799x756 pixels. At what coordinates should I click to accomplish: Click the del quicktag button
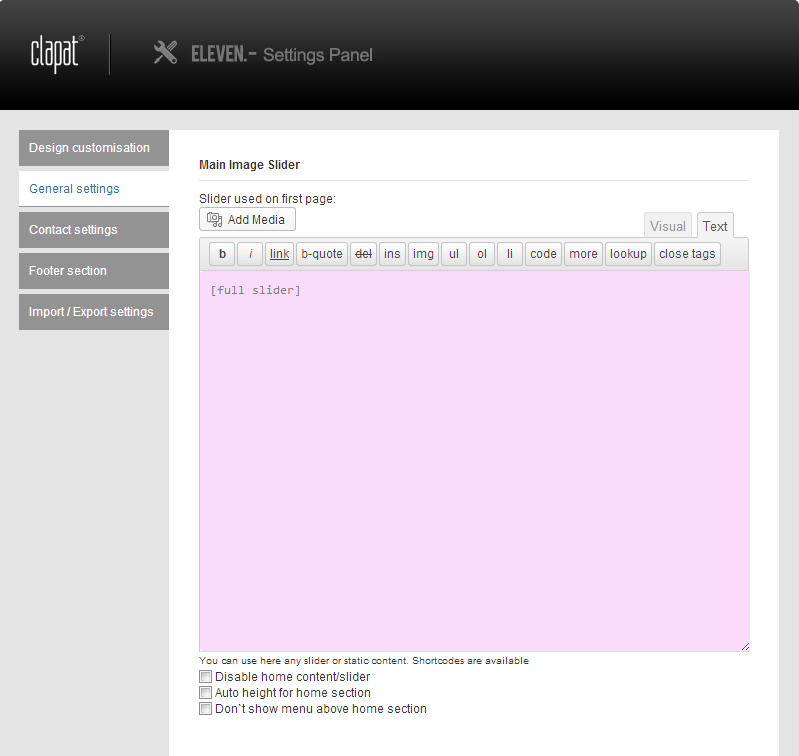[363, 254]
